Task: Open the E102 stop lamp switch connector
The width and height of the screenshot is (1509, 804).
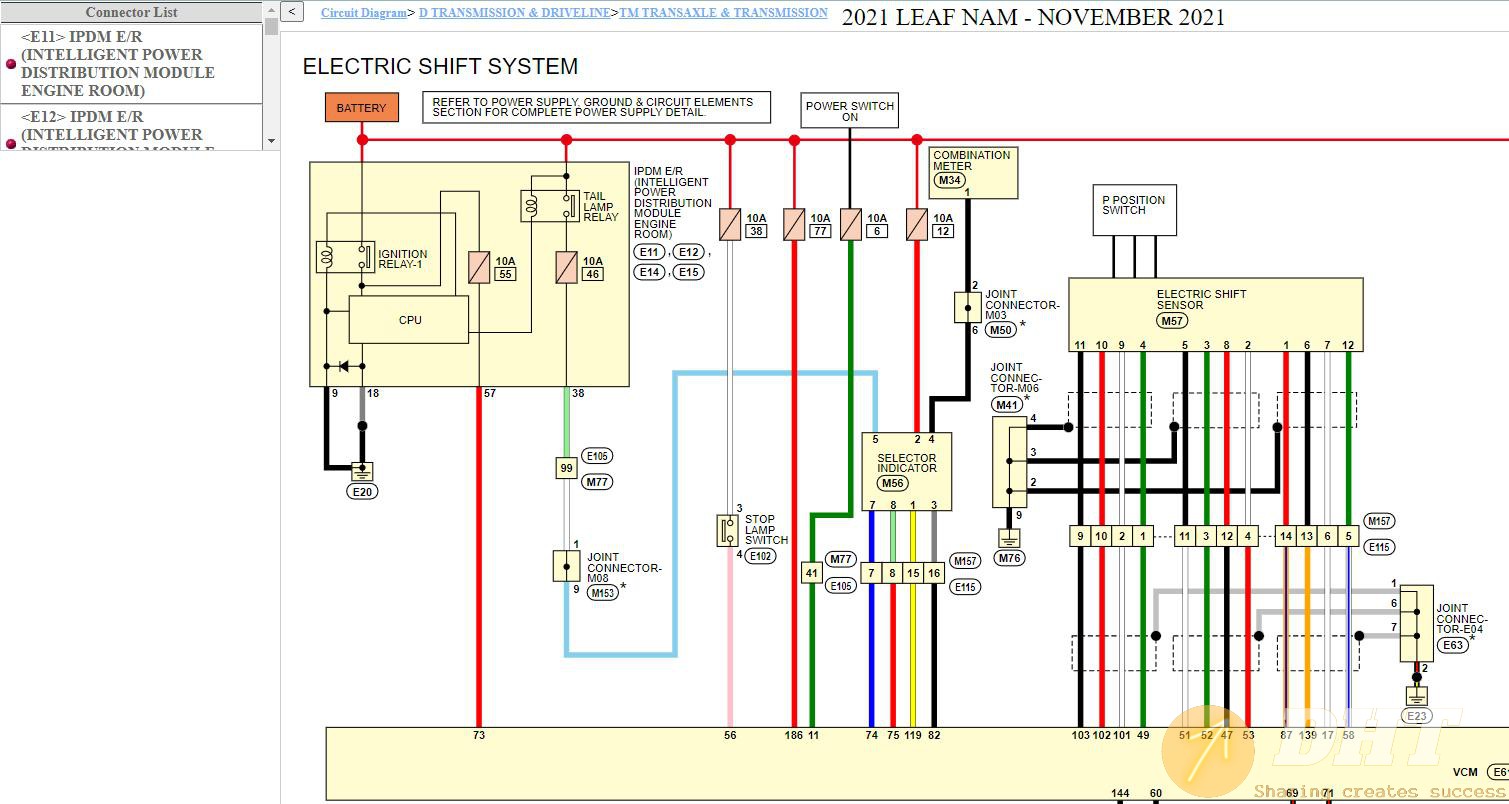Action: click(761, 556)
